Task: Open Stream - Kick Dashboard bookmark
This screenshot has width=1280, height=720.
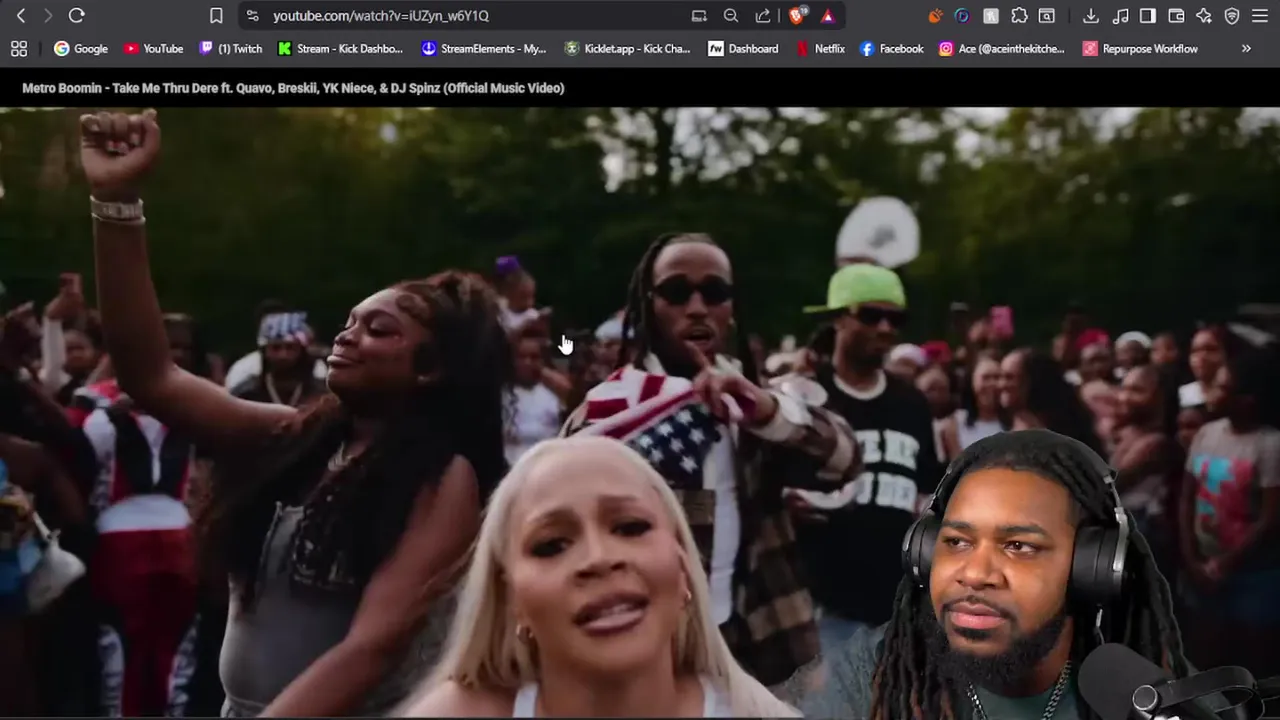Action: [x=340, y=48]
